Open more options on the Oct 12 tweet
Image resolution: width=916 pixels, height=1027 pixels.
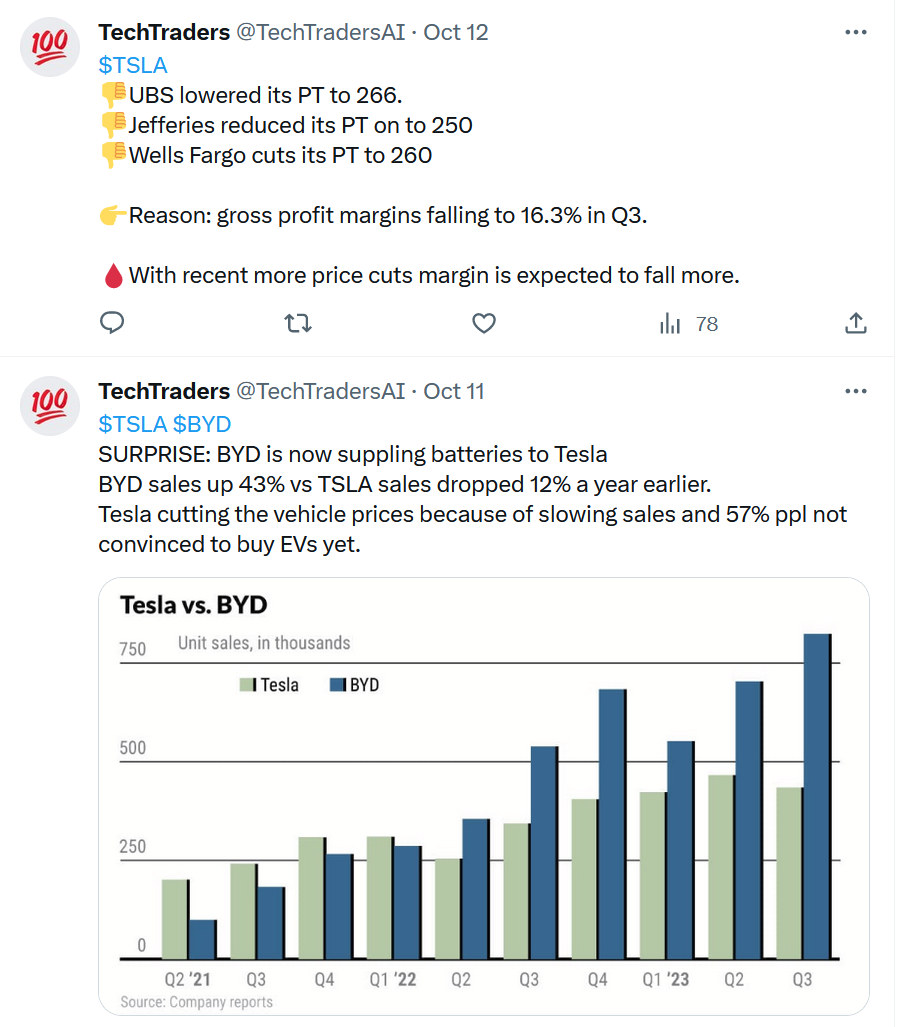click(x=856, y=32)
